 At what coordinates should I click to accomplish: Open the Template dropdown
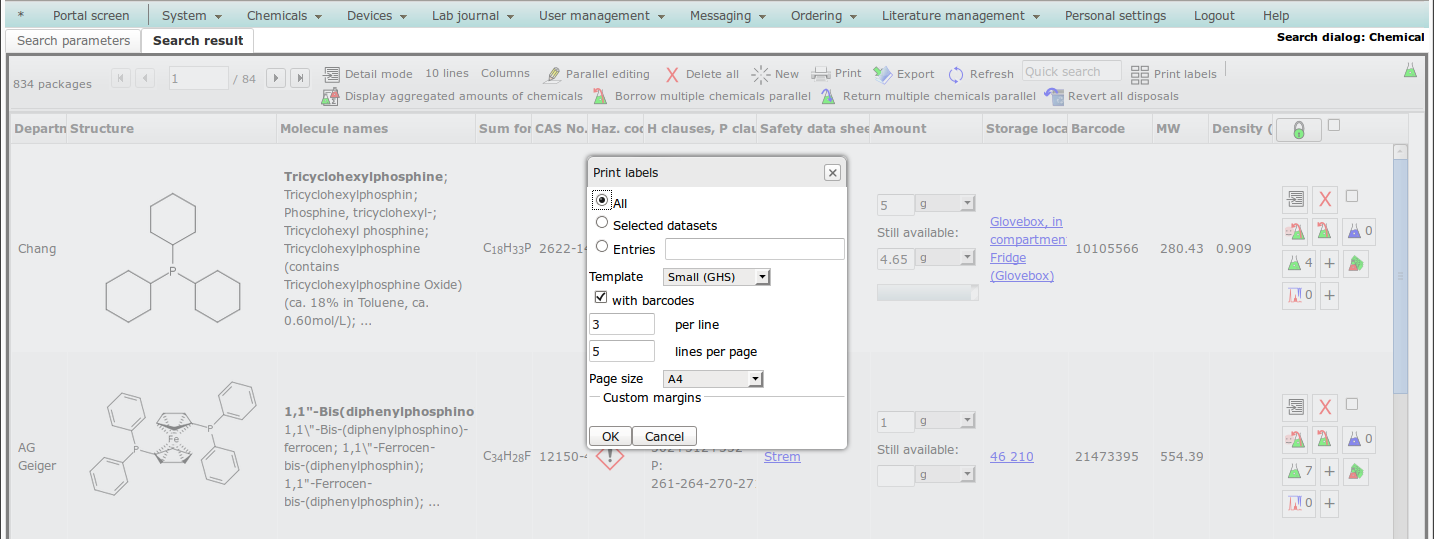(x=716, y=277)
